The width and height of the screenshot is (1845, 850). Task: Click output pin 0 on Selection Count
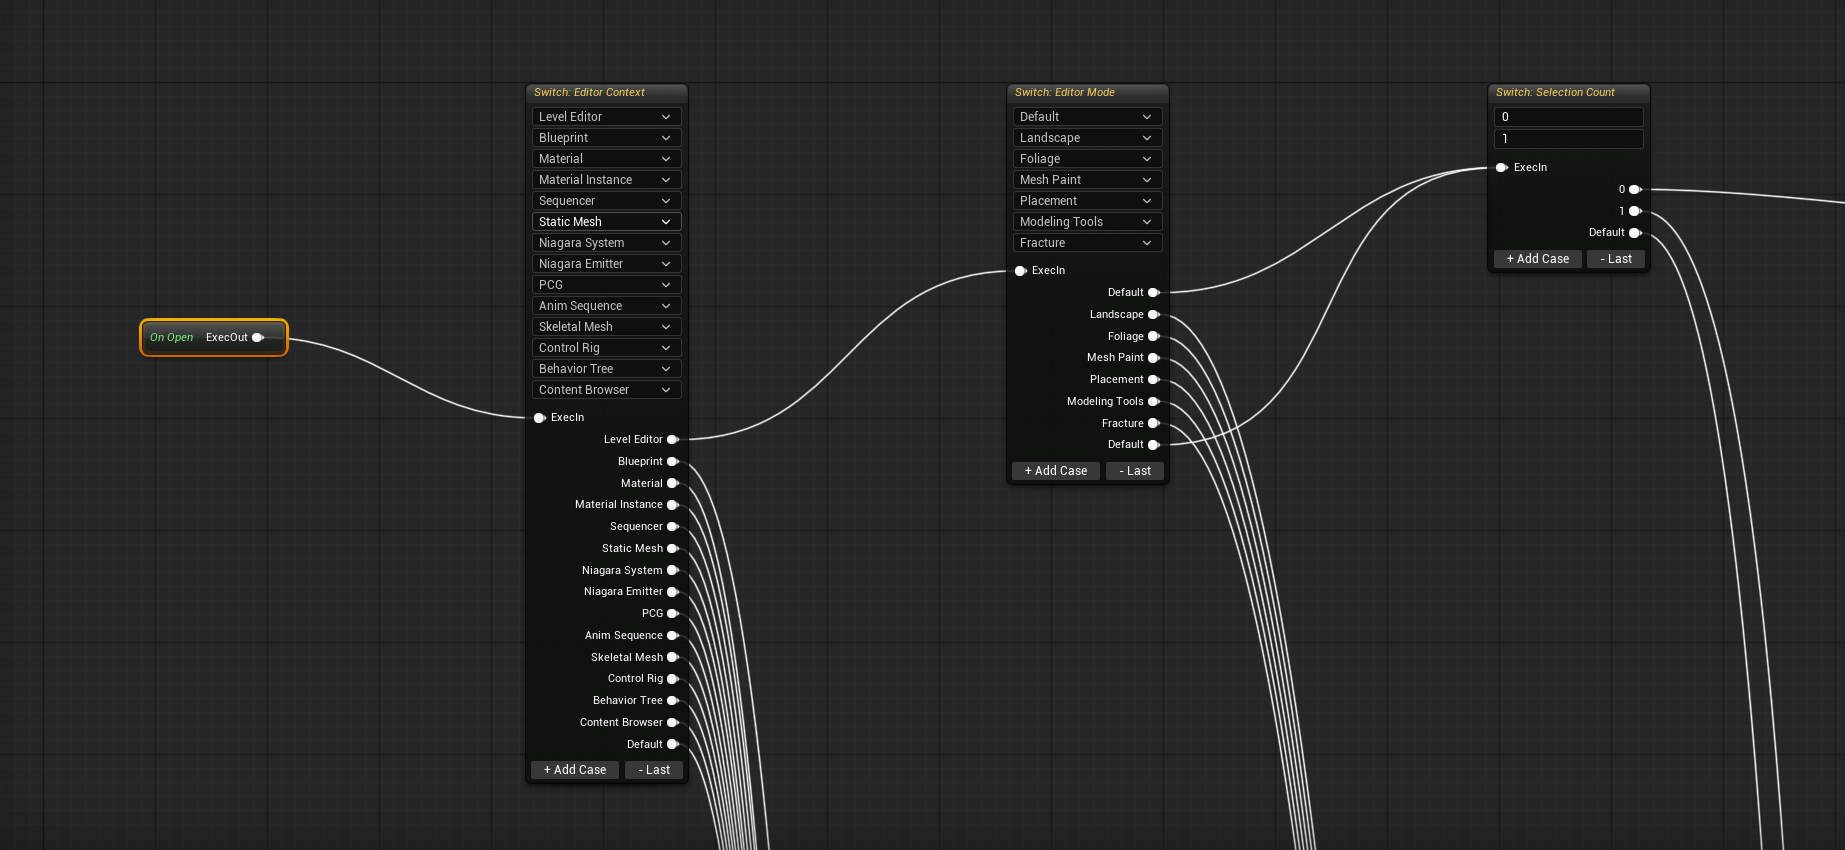pyautogui.click(x=1635, y=189)
